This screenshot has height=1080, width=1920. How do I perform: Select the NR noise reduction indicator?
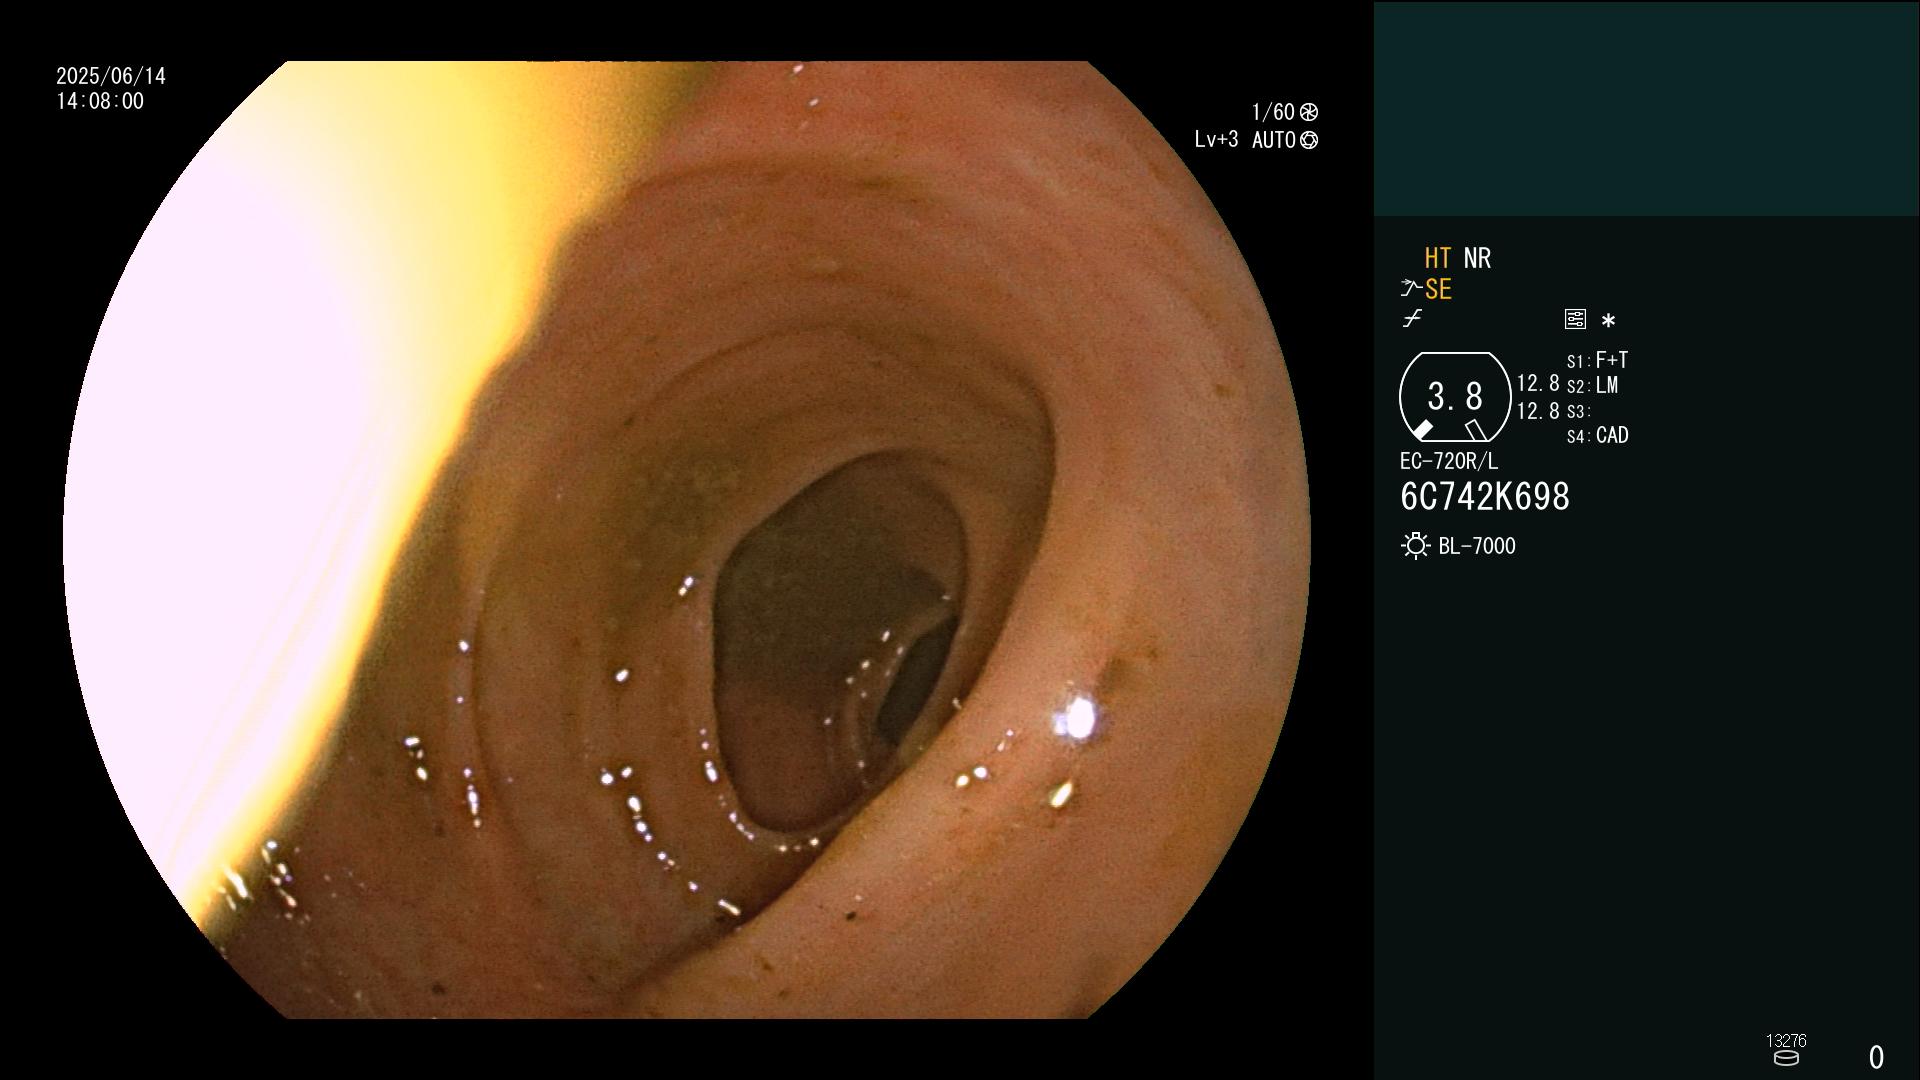[1477, 258]
